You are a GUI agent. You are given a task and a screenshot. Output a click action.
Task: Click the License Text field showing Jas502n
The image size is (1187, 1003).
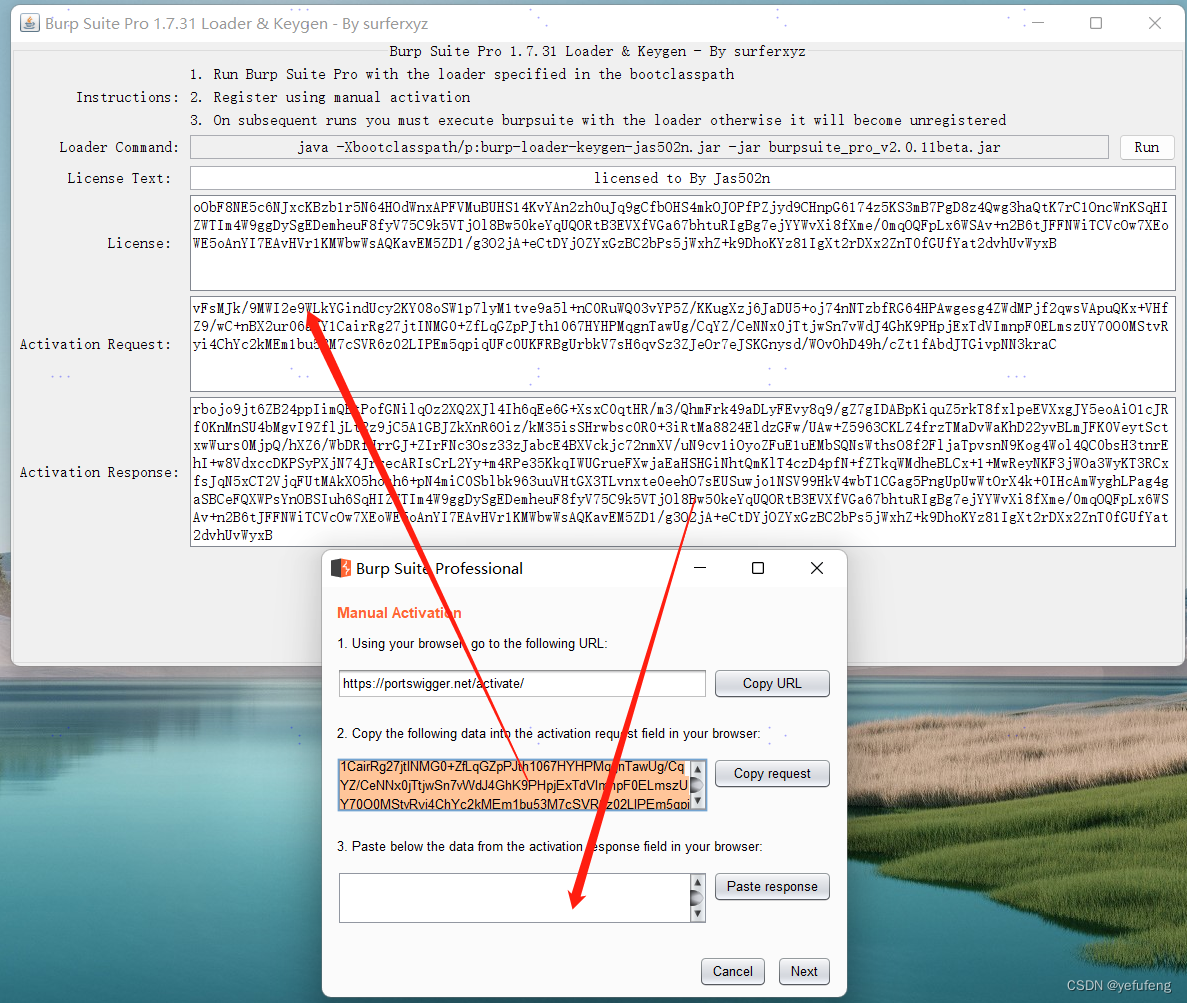(682, 178)
